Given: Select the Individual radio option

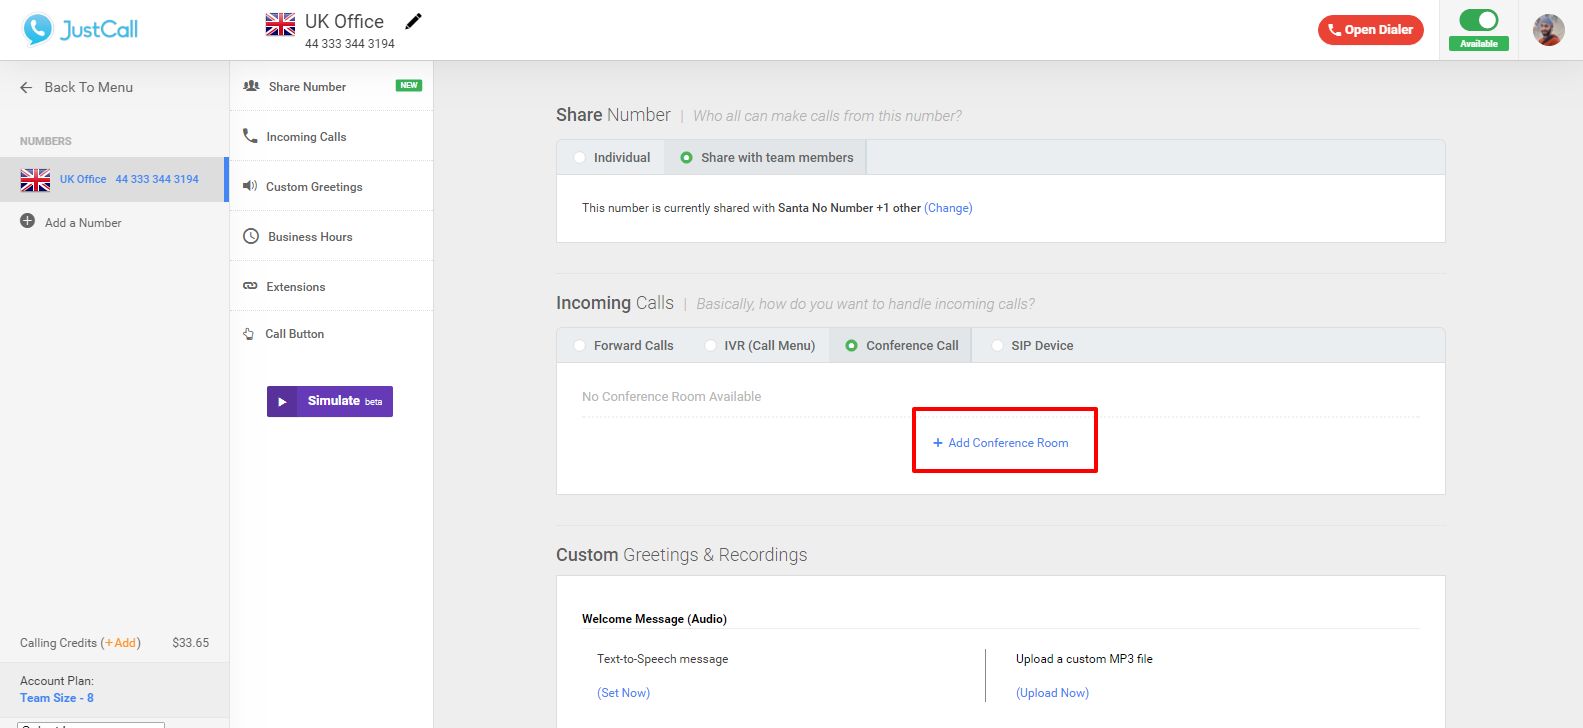Looking at the screenshot, I should coord(580,158).
